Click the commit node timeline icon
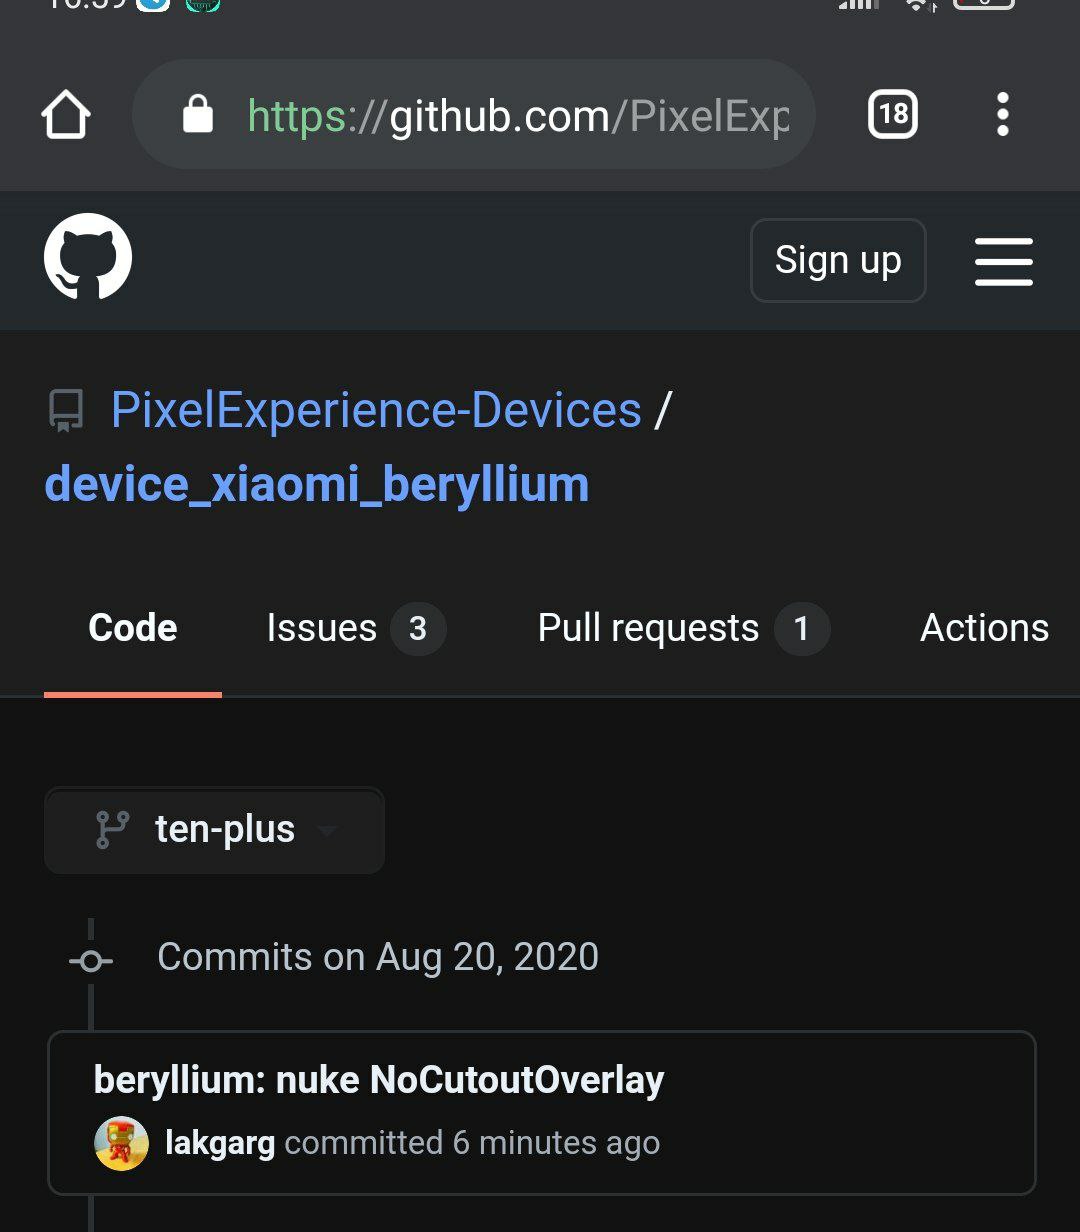Image resolution: width=1080 pixels, height=1232 pixels. [x=91, y=961]
